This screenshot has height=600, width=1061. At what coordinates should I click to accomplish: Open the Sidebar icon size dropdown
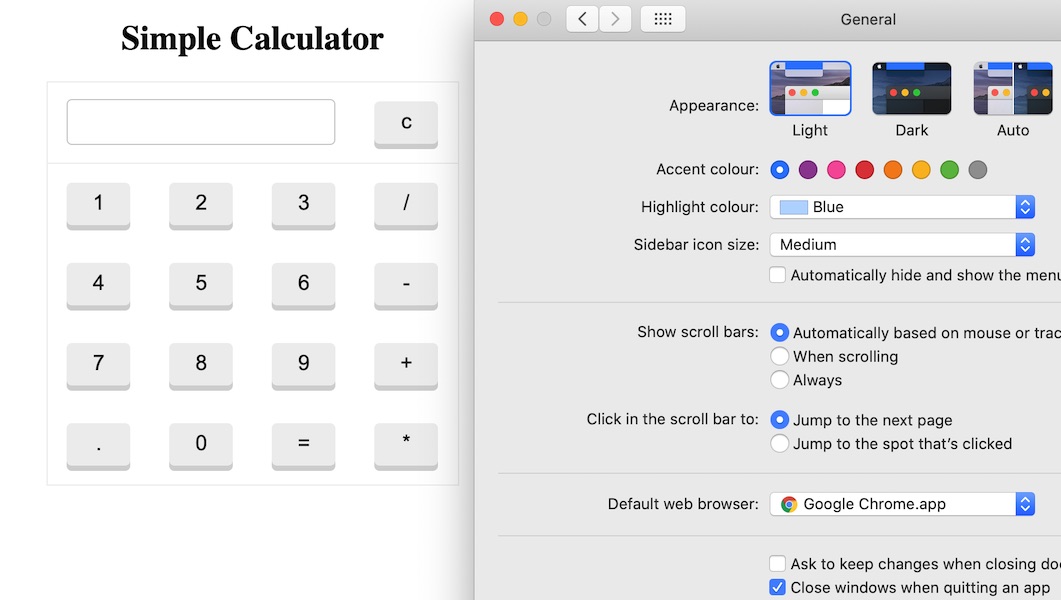(902, 245)
